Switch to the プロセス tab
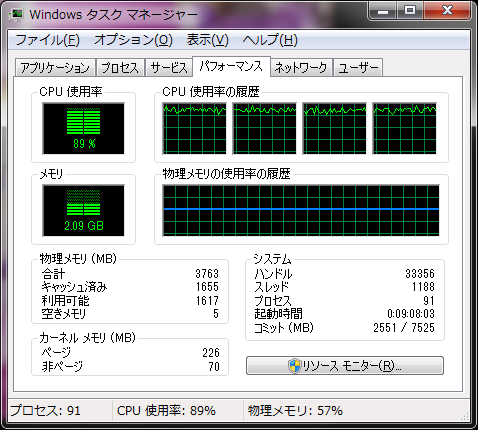The height and width of the screenshot is (430, 478). click(120, 68)
